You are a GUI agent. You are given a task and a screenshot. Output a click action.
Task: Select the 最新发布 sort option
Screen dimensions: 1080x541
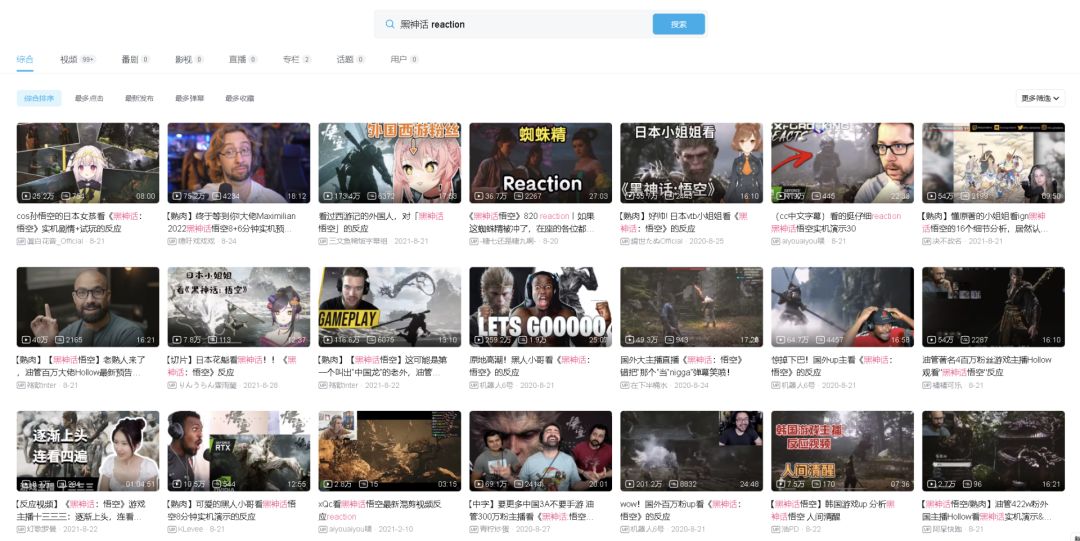[x=139, y=99]
